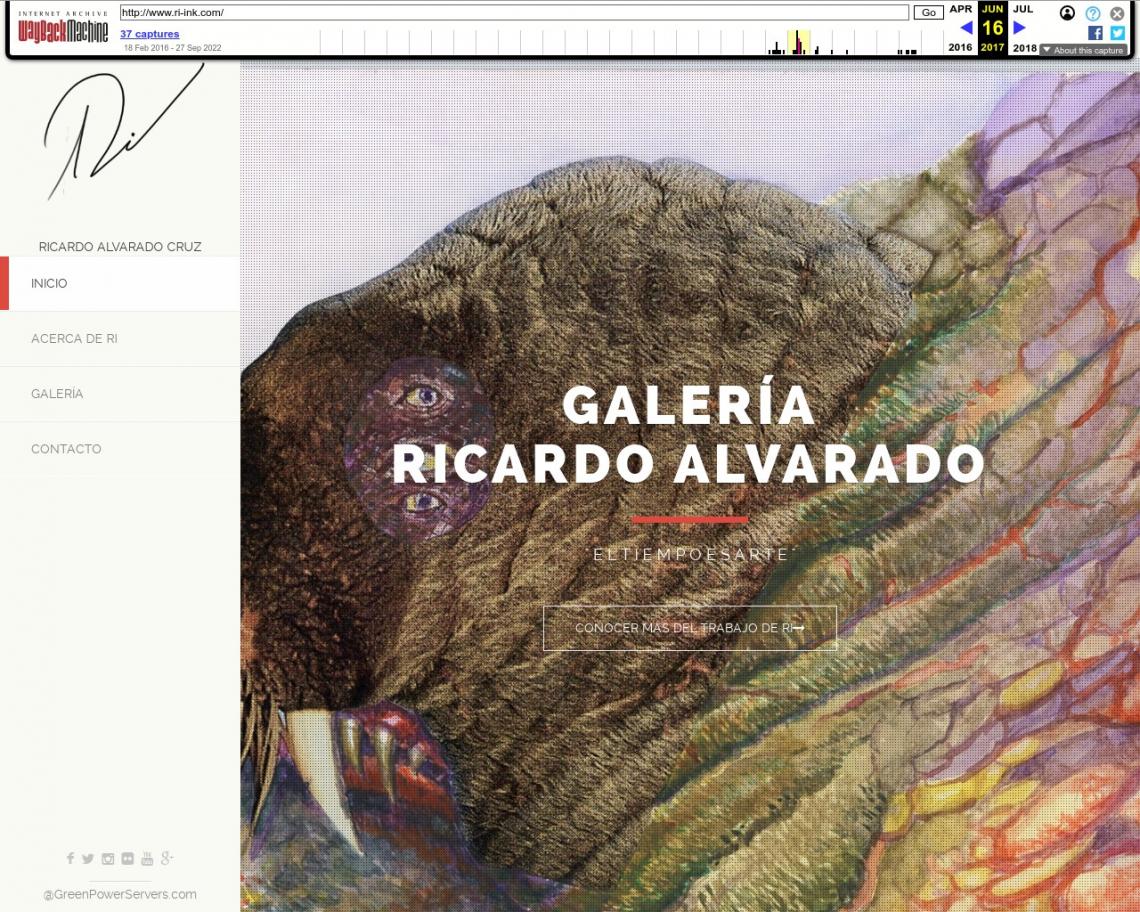This screenshot has width=1140, height=912.
Task: Open the sidebar Google Plus social icon
Action: (167, 859)
